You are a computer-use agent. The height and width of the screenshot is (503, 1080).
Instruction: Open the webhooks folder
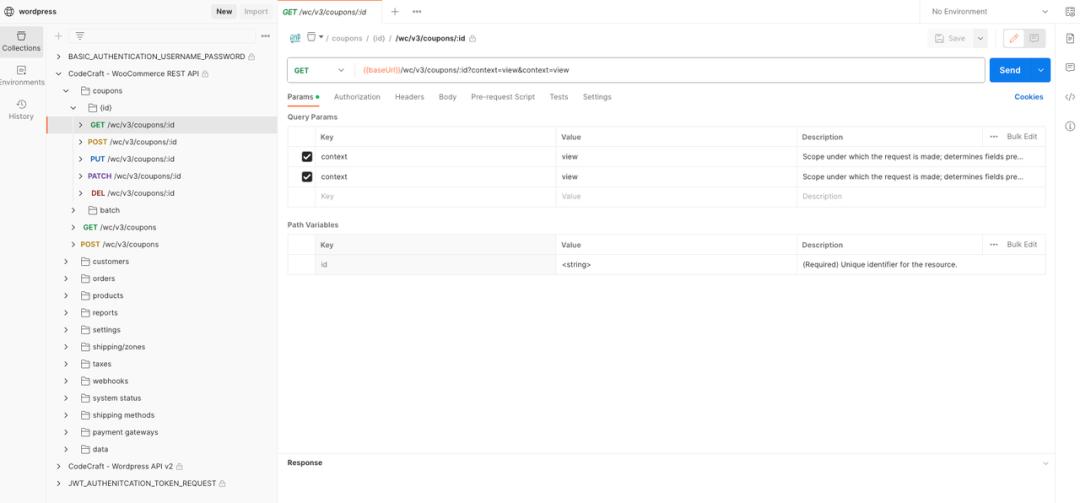(110, 381)
